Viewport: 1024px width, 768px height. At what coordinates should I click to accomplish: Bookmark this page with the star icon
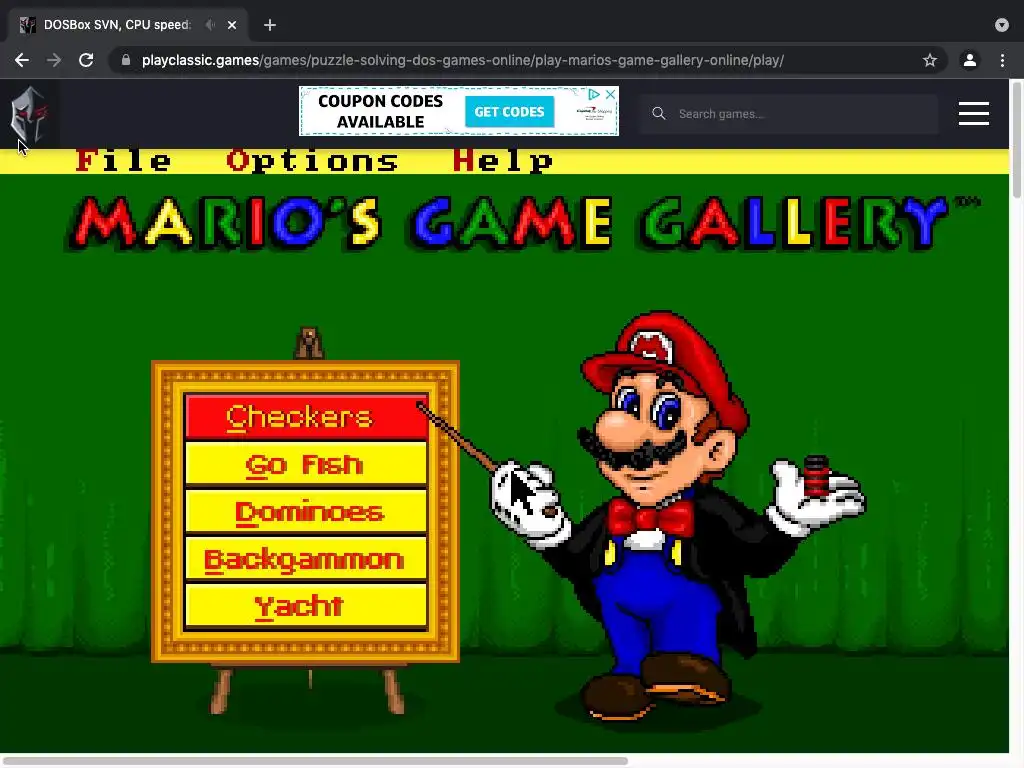[930, 60]
